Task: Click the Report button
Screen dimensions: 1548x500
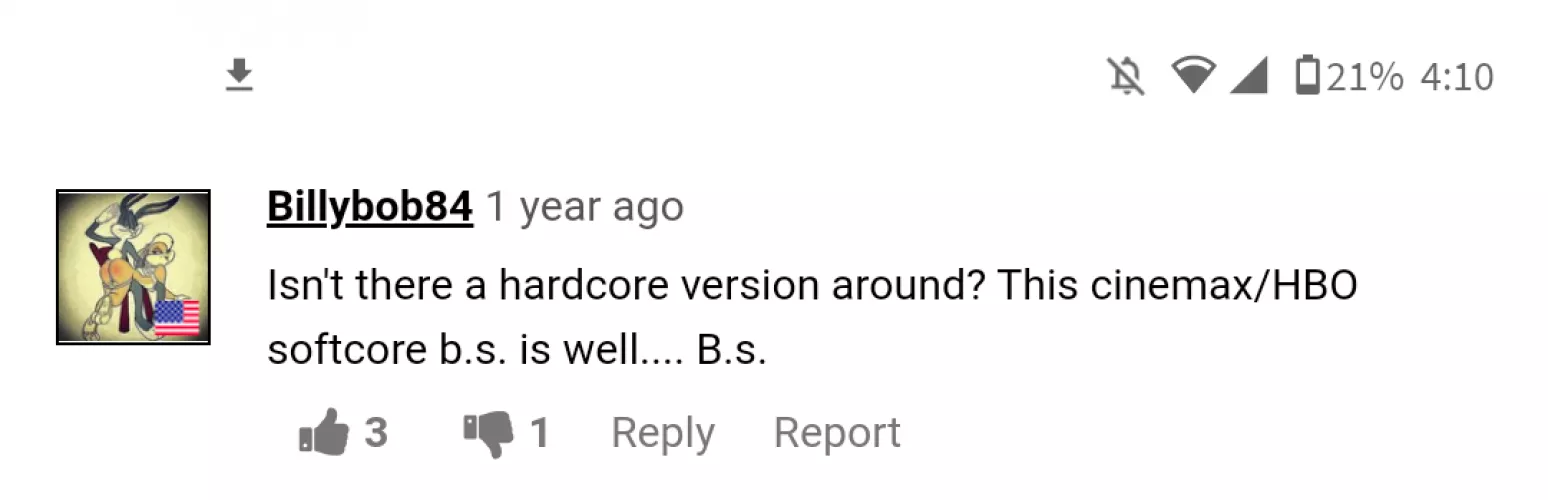Action: [x=837, y=433]
